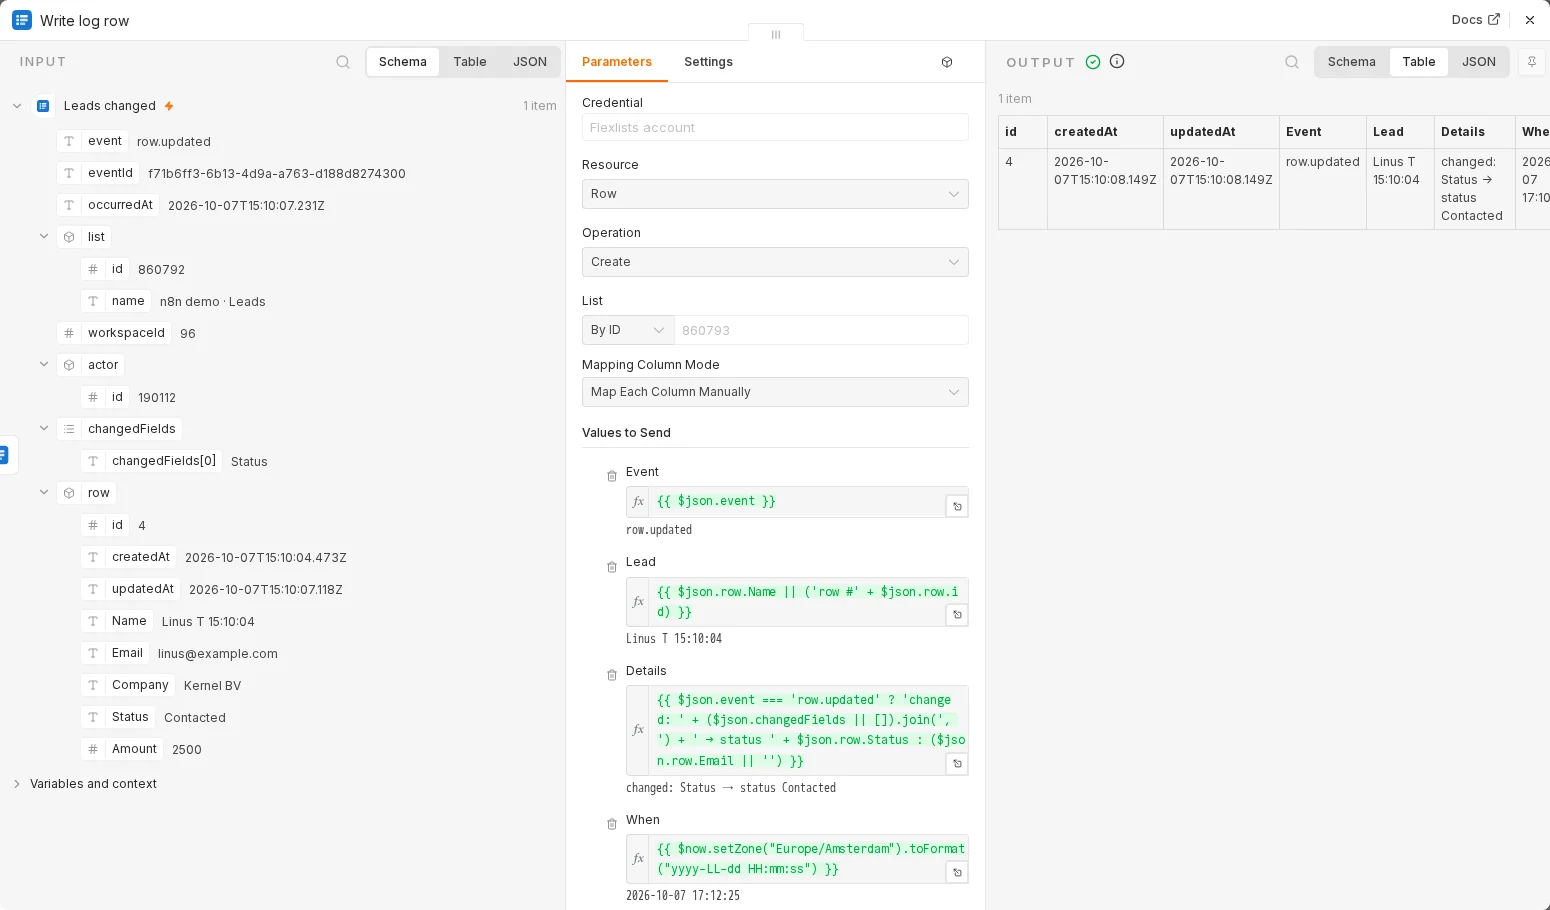Click the Write log row node icon
This screenshot has width=1550, height=910.
22,20
